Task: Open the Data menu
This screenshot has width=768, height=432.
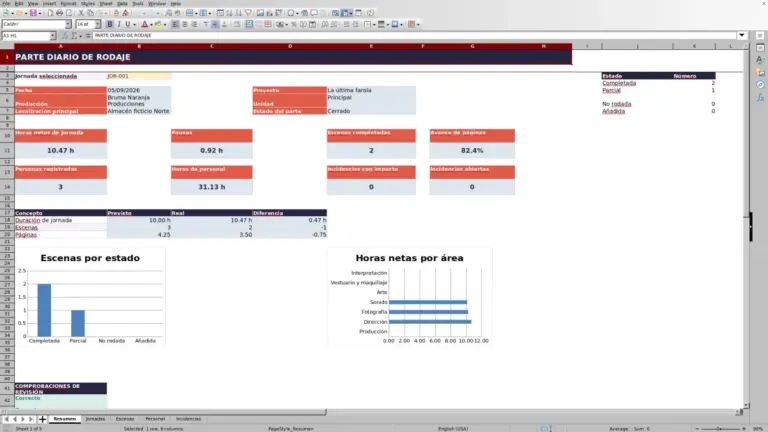Action: pyautogui.click(x=122, y=3)
